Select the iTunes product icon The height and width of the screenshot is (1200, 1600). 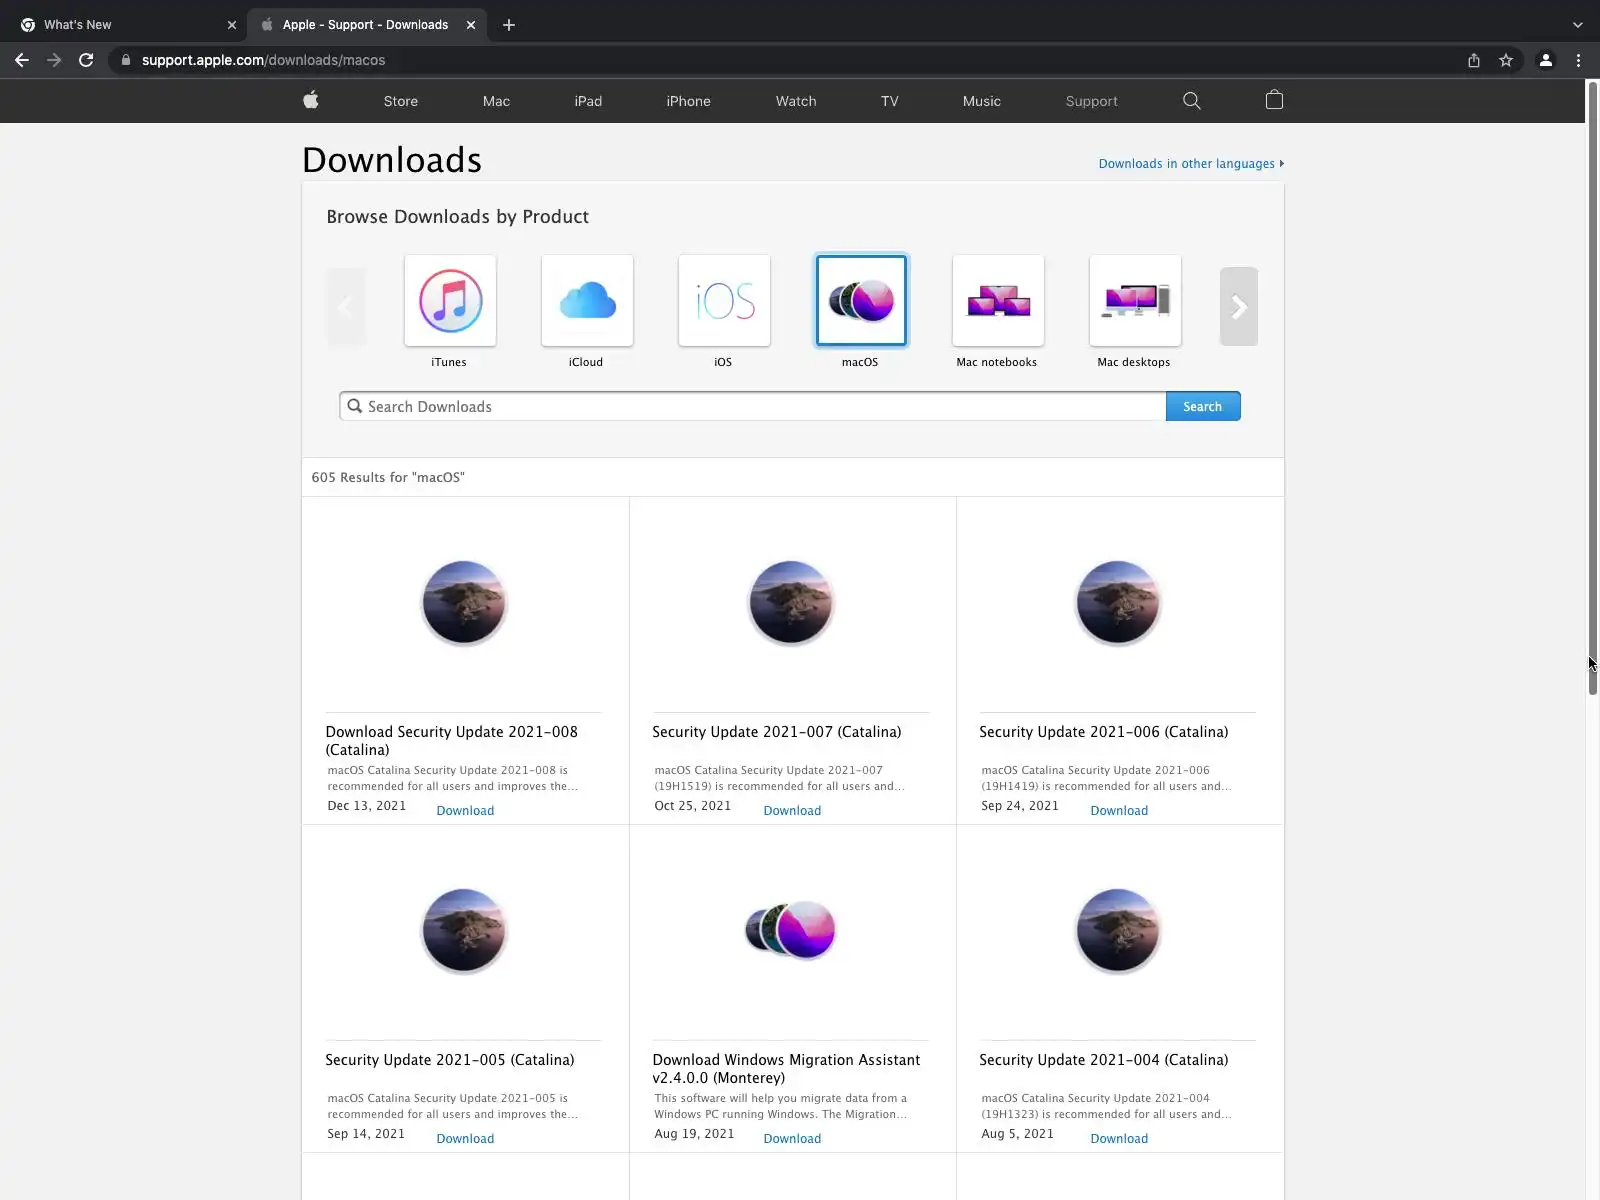click(450, 301)
